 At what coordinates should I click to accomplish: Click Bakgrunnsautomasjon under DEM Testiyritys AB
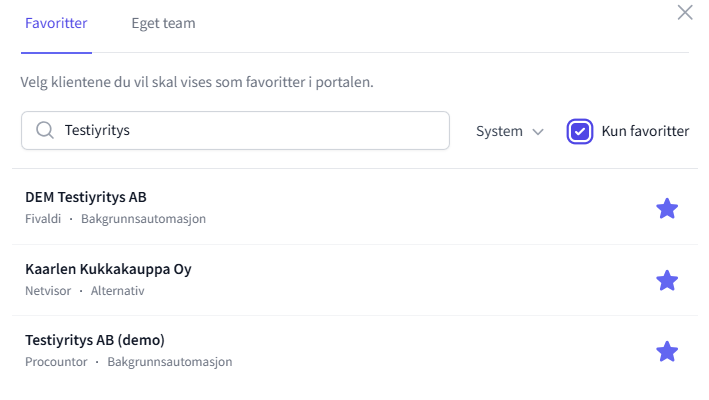point(144,218)
